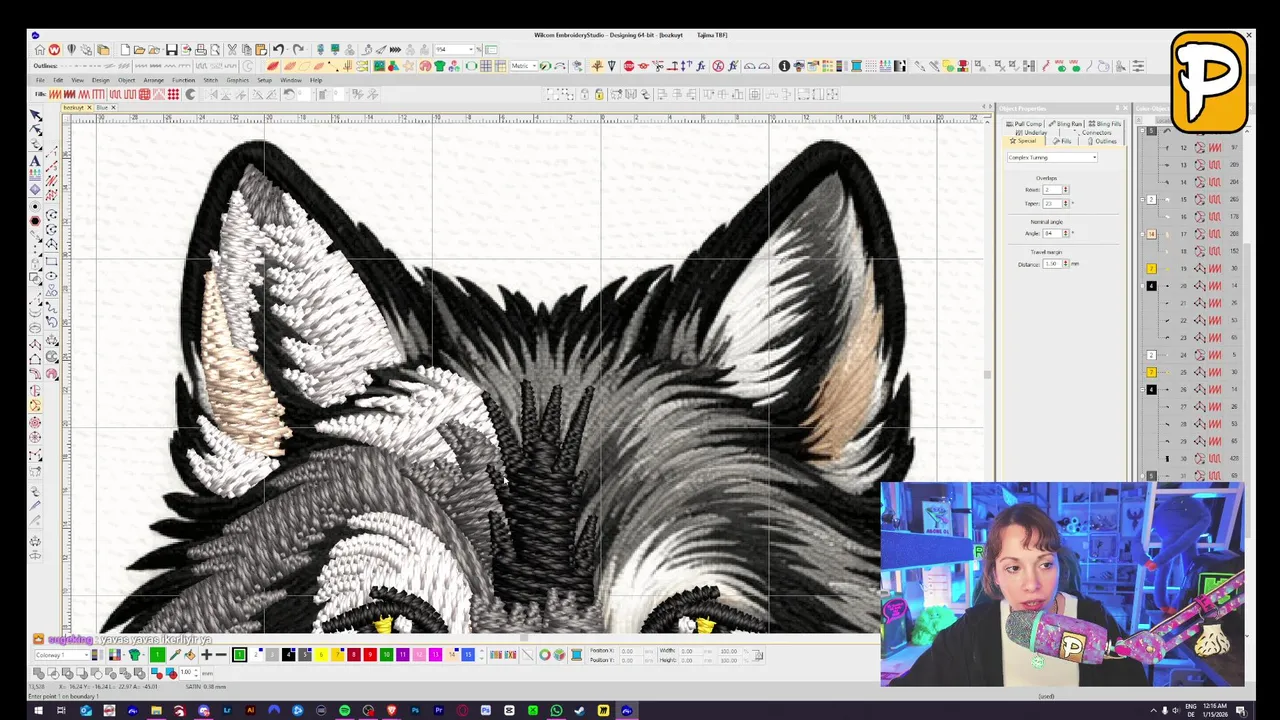Open the File menu
The image size is (1280, 720).
(x=40, y=80)
